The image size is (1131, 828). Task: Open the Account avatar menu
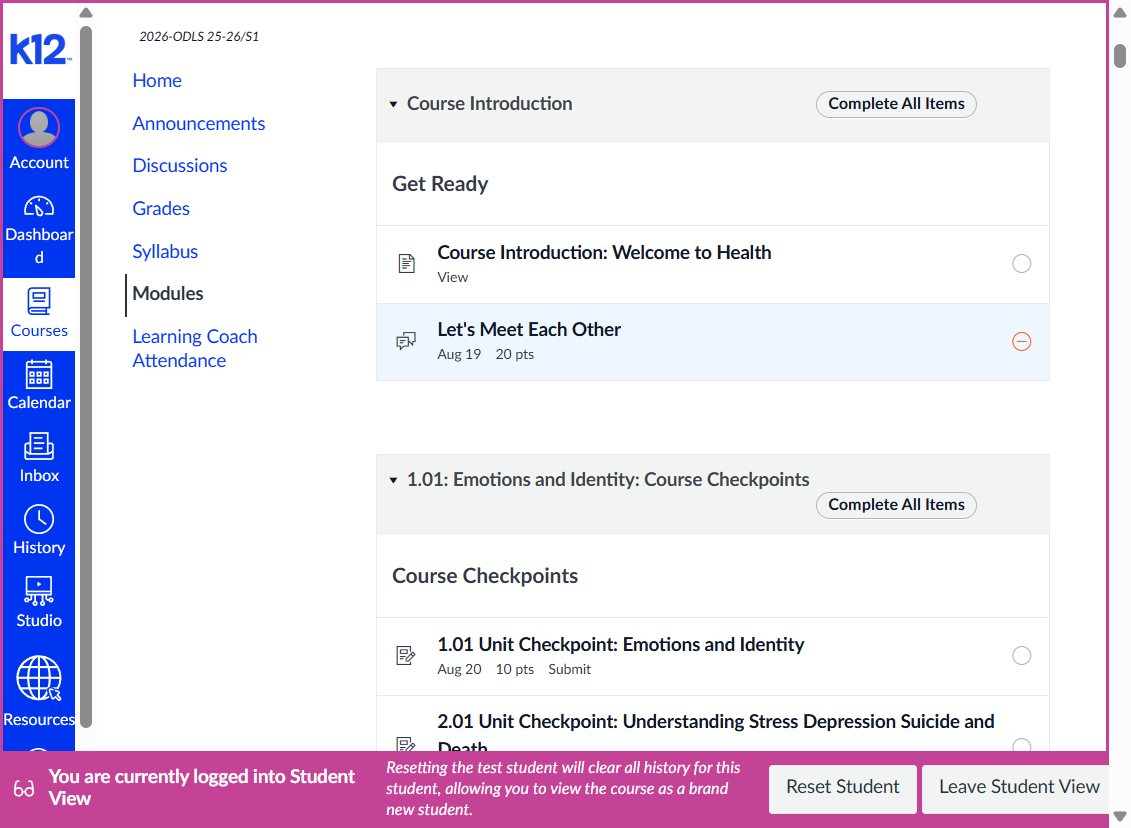coord(39,128)
